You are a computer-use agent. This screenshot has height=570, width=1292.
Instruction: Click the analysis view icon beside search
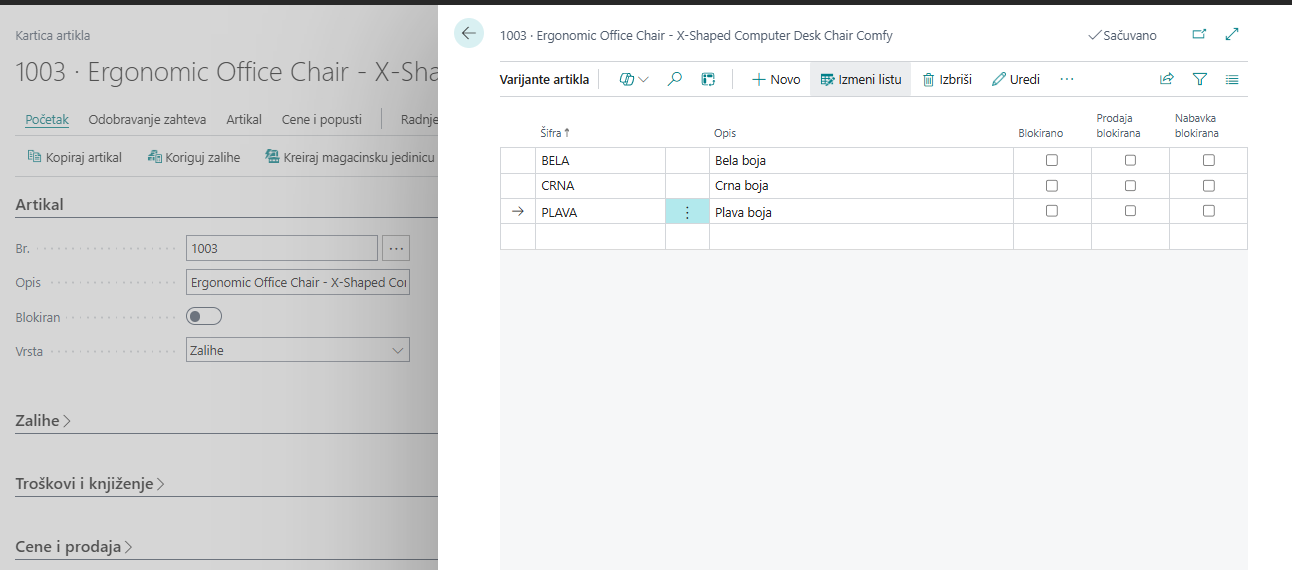point(708,79)
